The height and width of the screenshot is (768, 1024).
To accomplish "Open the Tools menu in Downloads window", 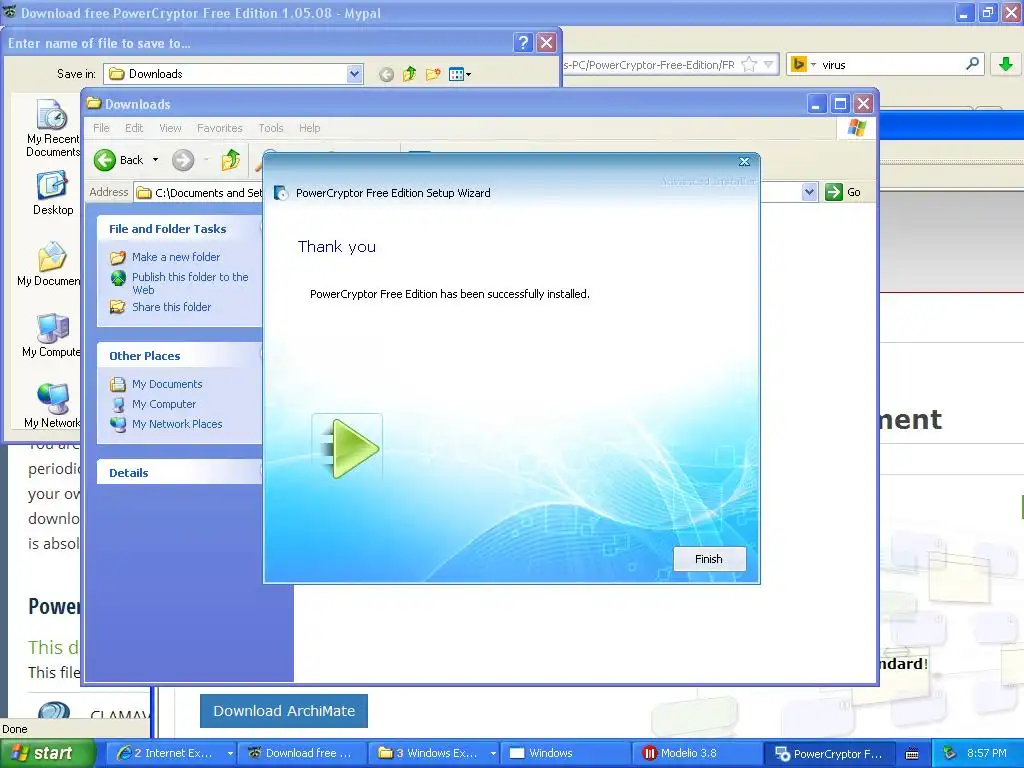I will pos(270,128).
